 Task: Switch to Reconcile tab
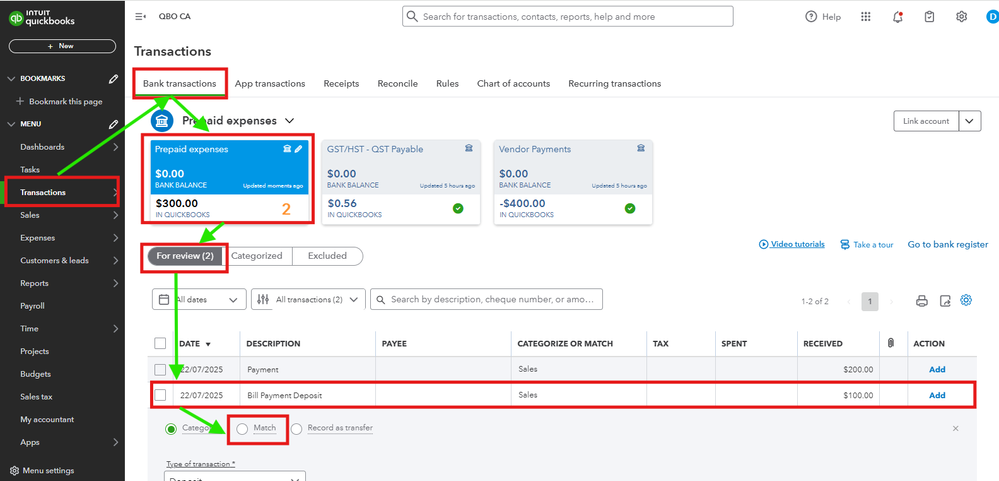pos(398,83)
